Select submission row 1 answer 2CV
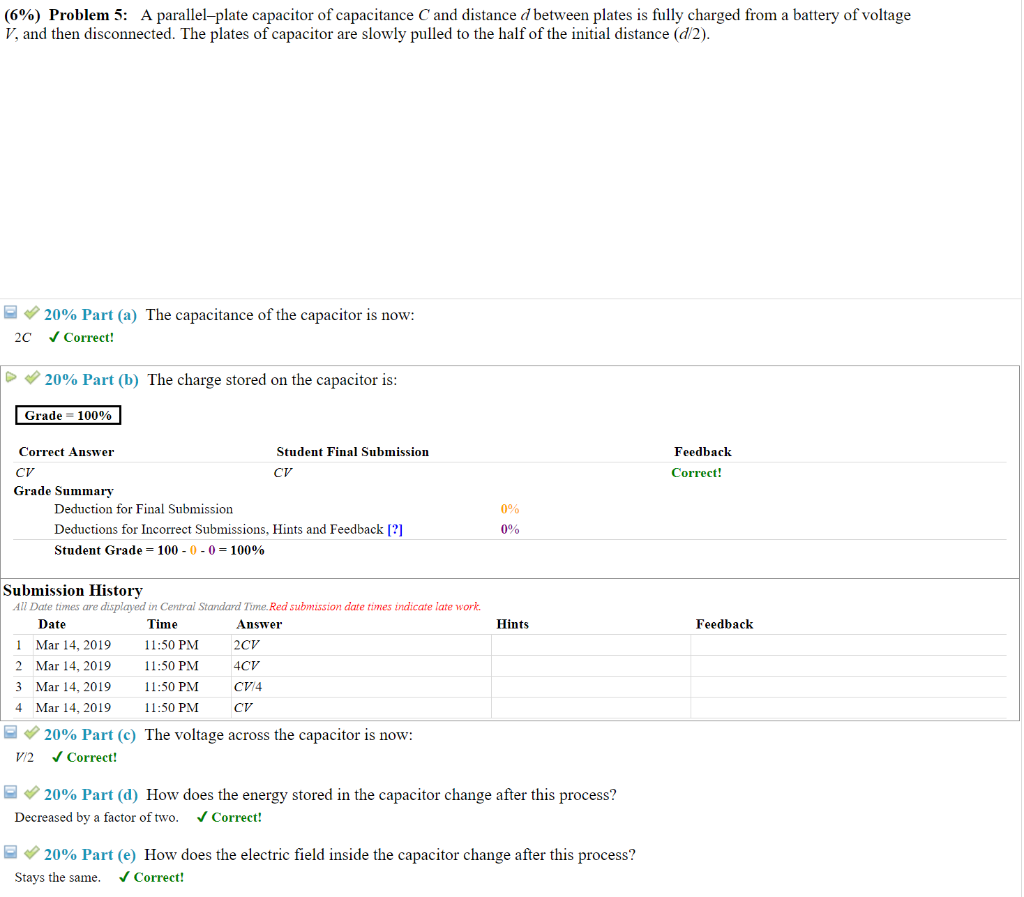Viewport: 1024px width, 897px height. coord(246,645)
